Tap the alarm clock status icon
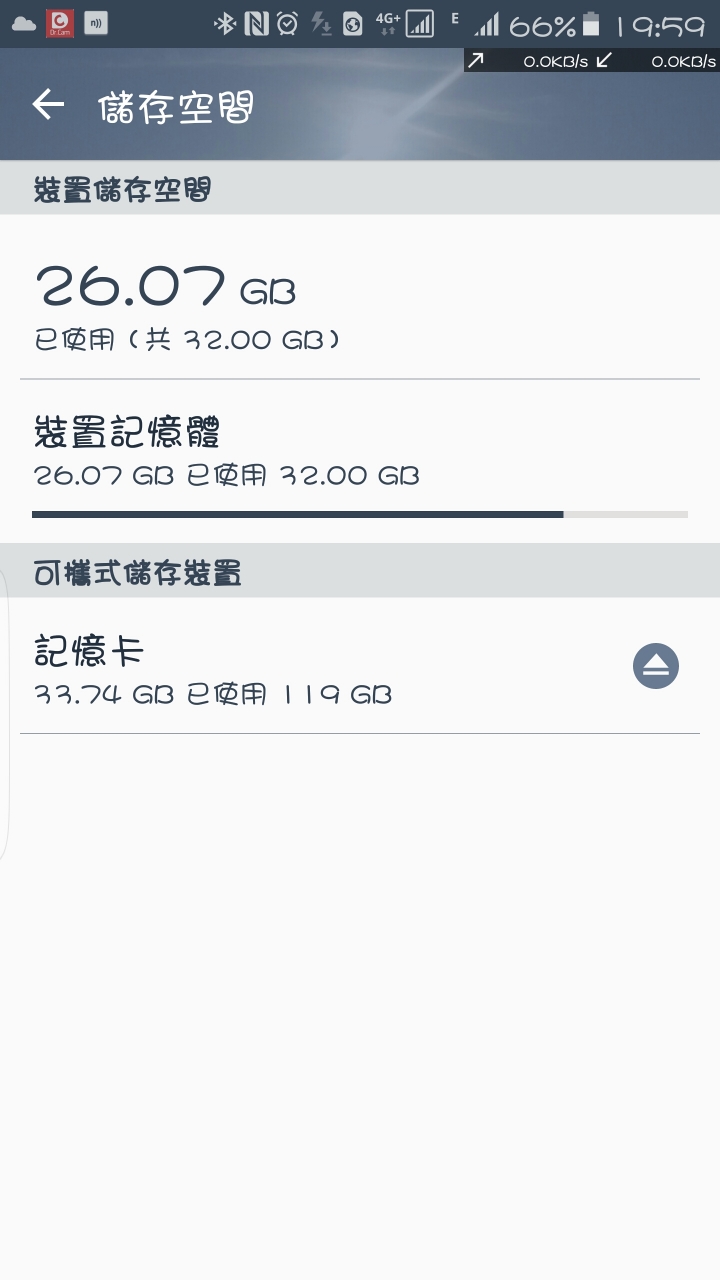 click(288, 23)
